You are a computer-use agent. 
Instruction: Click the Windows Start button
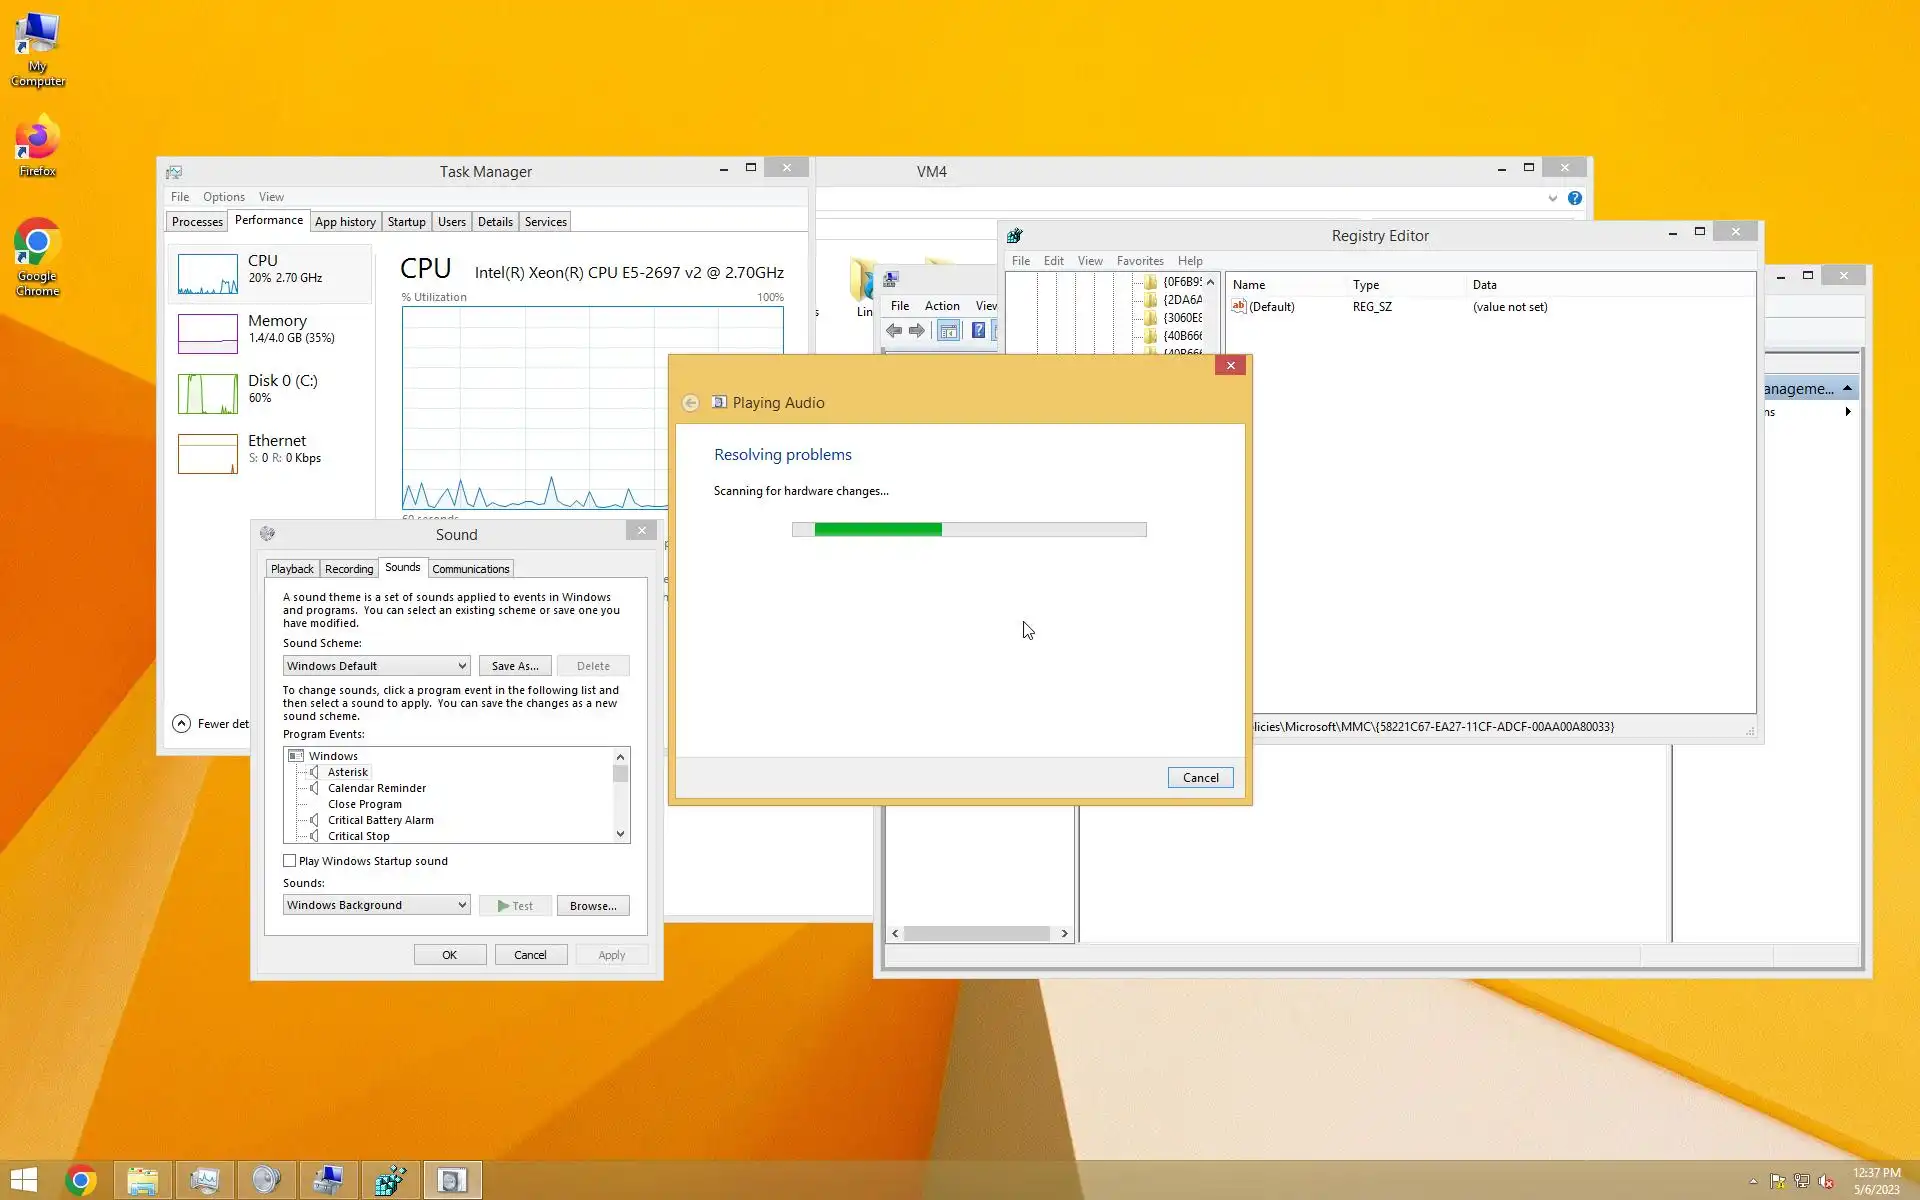(24, 1180)
